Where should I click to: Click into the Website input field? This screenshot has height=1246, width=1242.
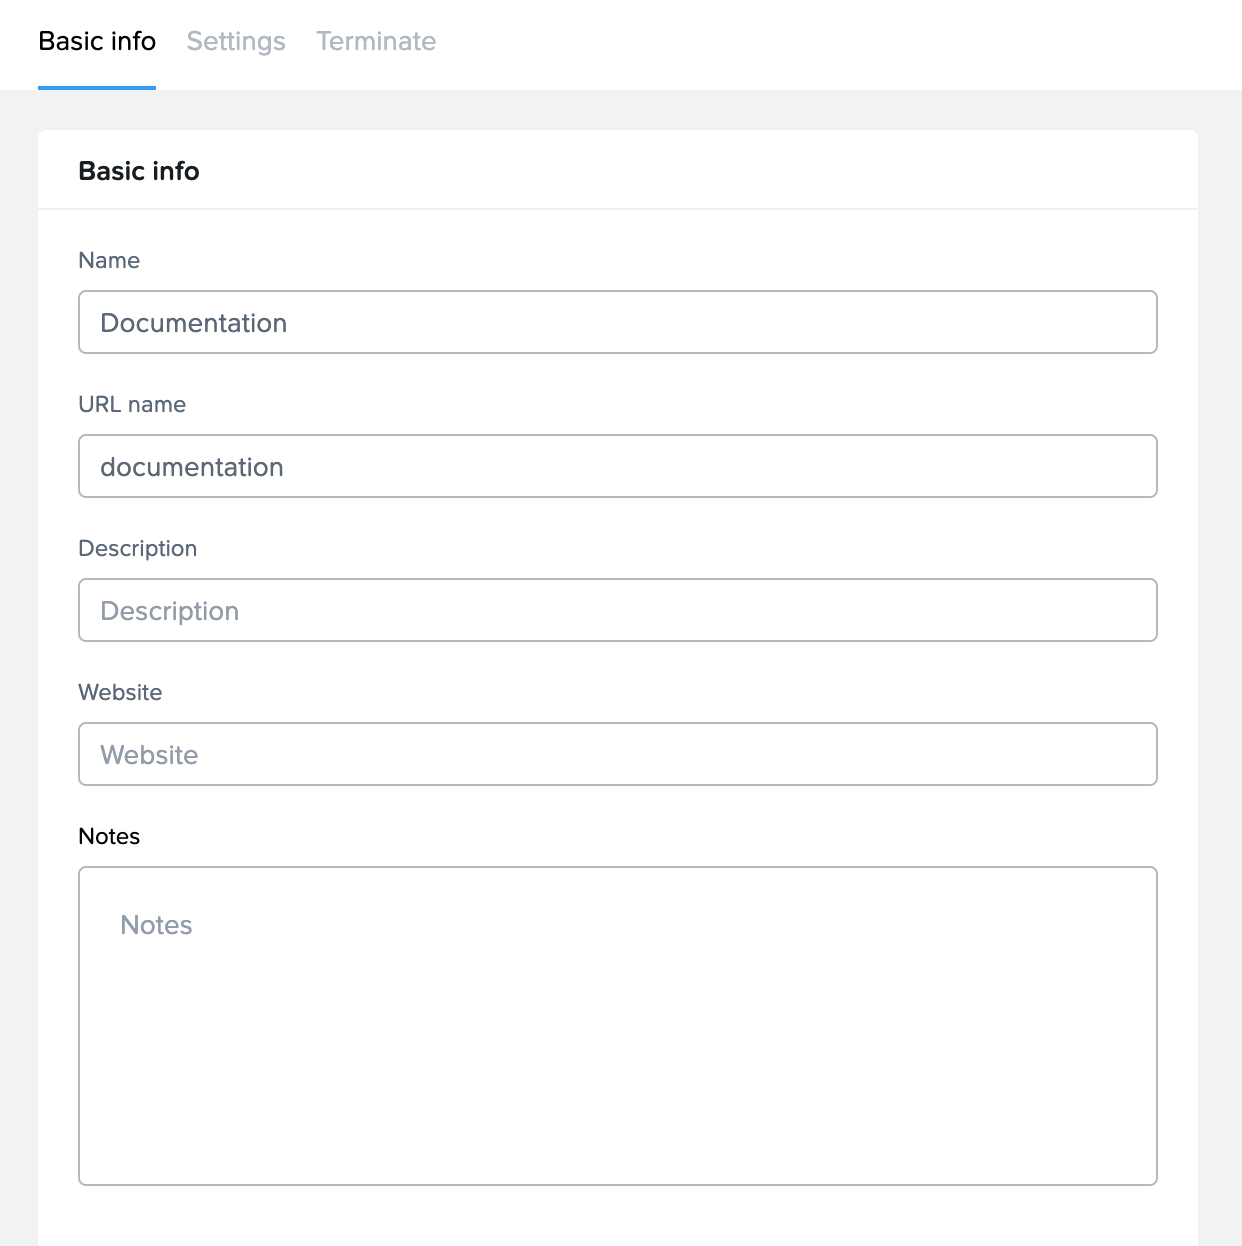click(617, 754)
